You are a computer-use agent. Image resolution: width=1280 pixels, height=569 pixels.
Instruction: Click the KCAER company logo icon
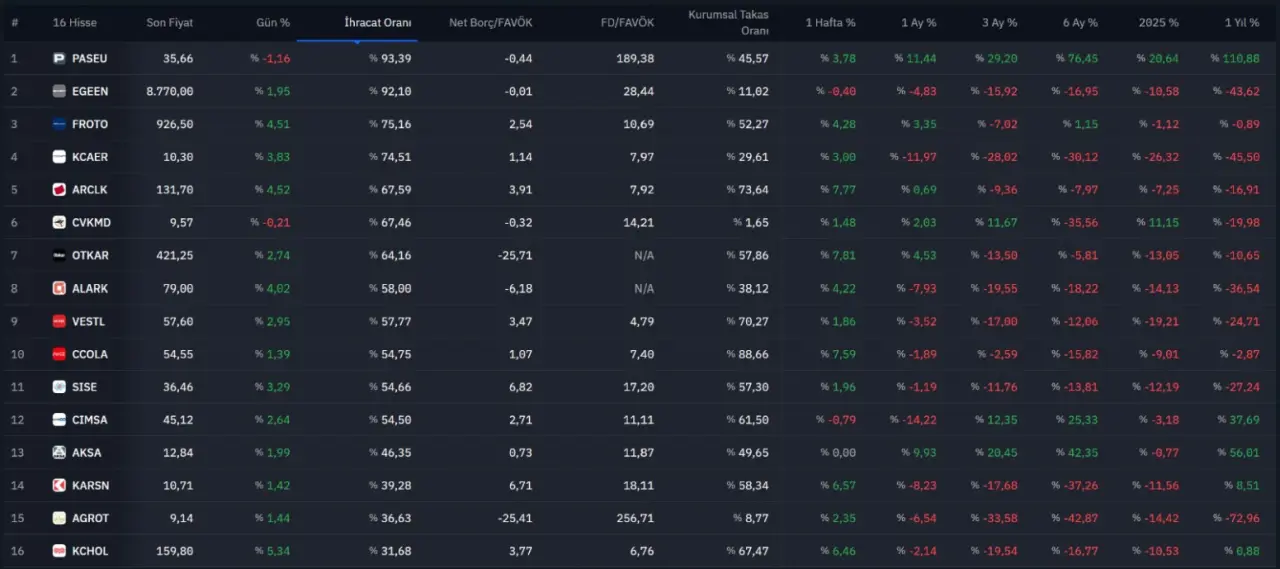coord(59,157)
